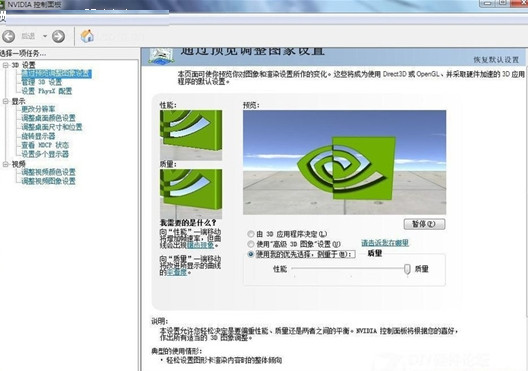Open 调整视频颜色设置 page
Screen dimensions: 528x371
coord(48,172)
